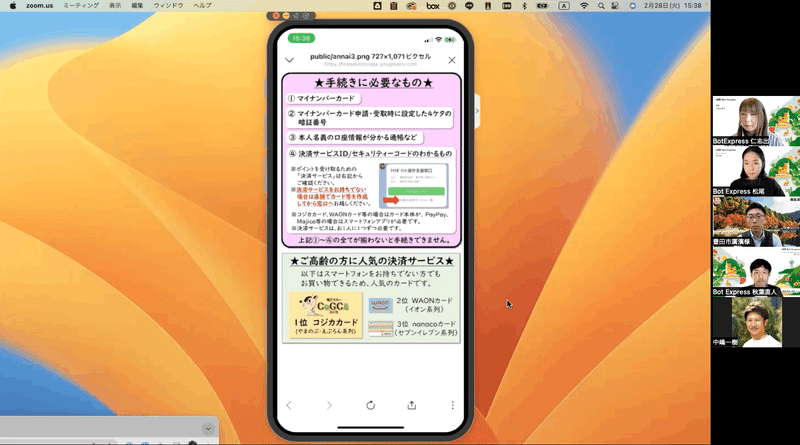Screen dimensions: 800x445
Task: Click the 2位 WAONカード entry
Action: point(424,305)
